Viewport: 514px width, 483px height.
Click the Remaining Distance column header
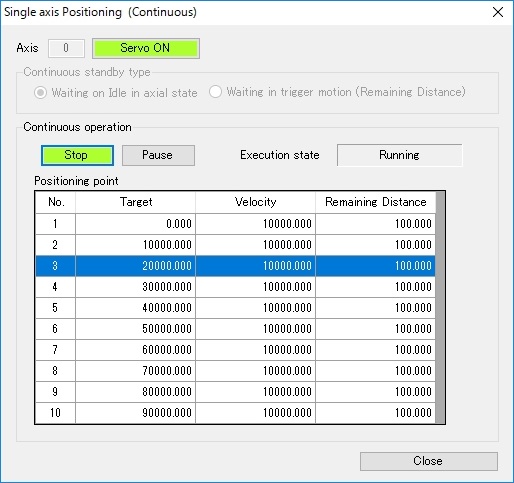coord(376,202)
